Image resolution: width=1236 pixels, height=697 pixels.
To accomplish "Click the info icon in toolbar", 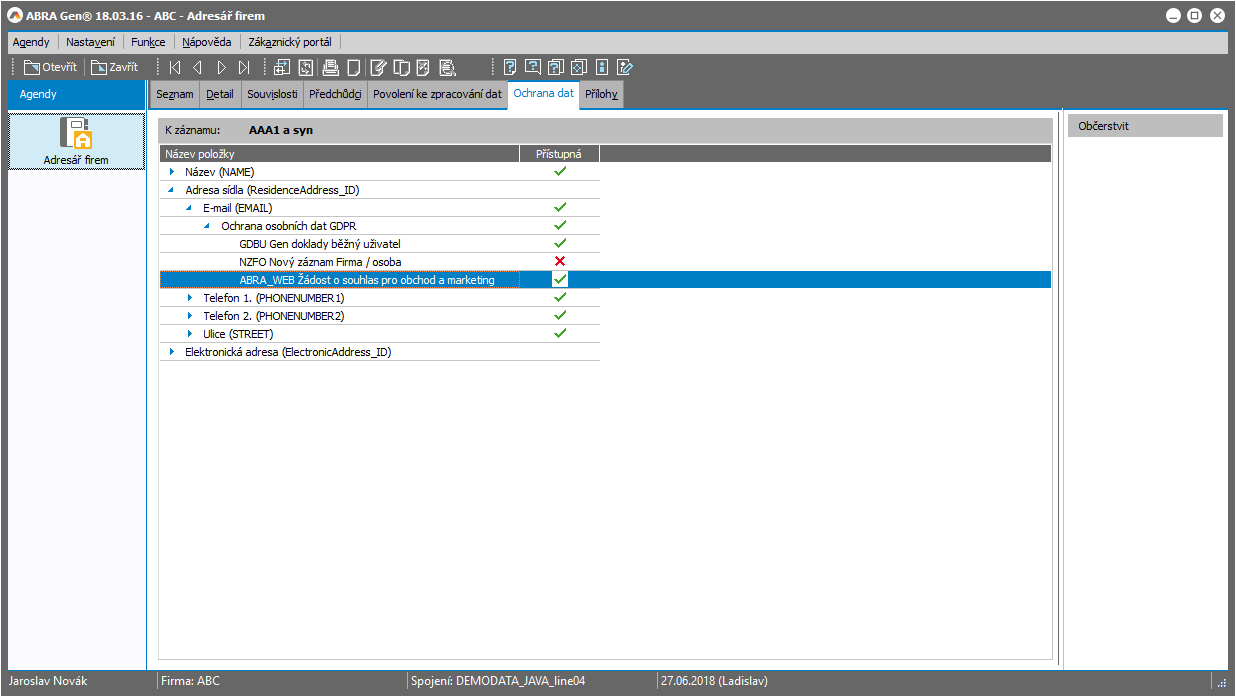I will tap(602, 68).
